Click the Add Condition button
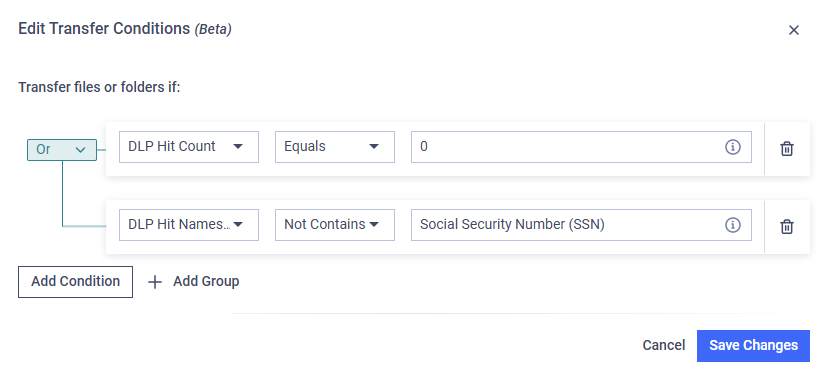 [x=76, y=282]
